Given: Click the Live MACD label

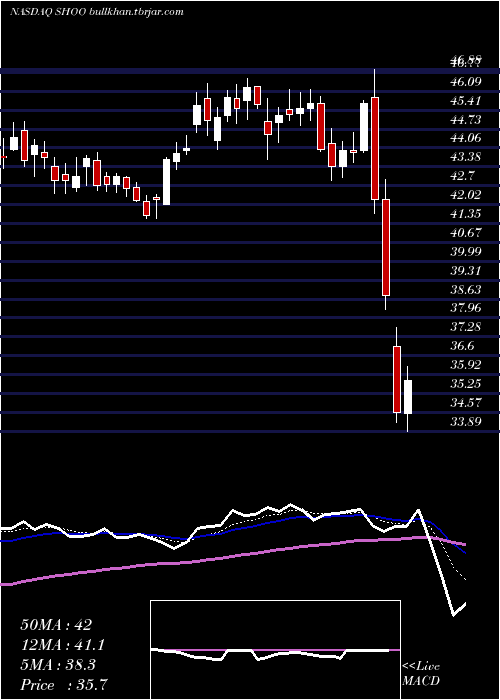Looking at the screenshot, I should 421,674.
